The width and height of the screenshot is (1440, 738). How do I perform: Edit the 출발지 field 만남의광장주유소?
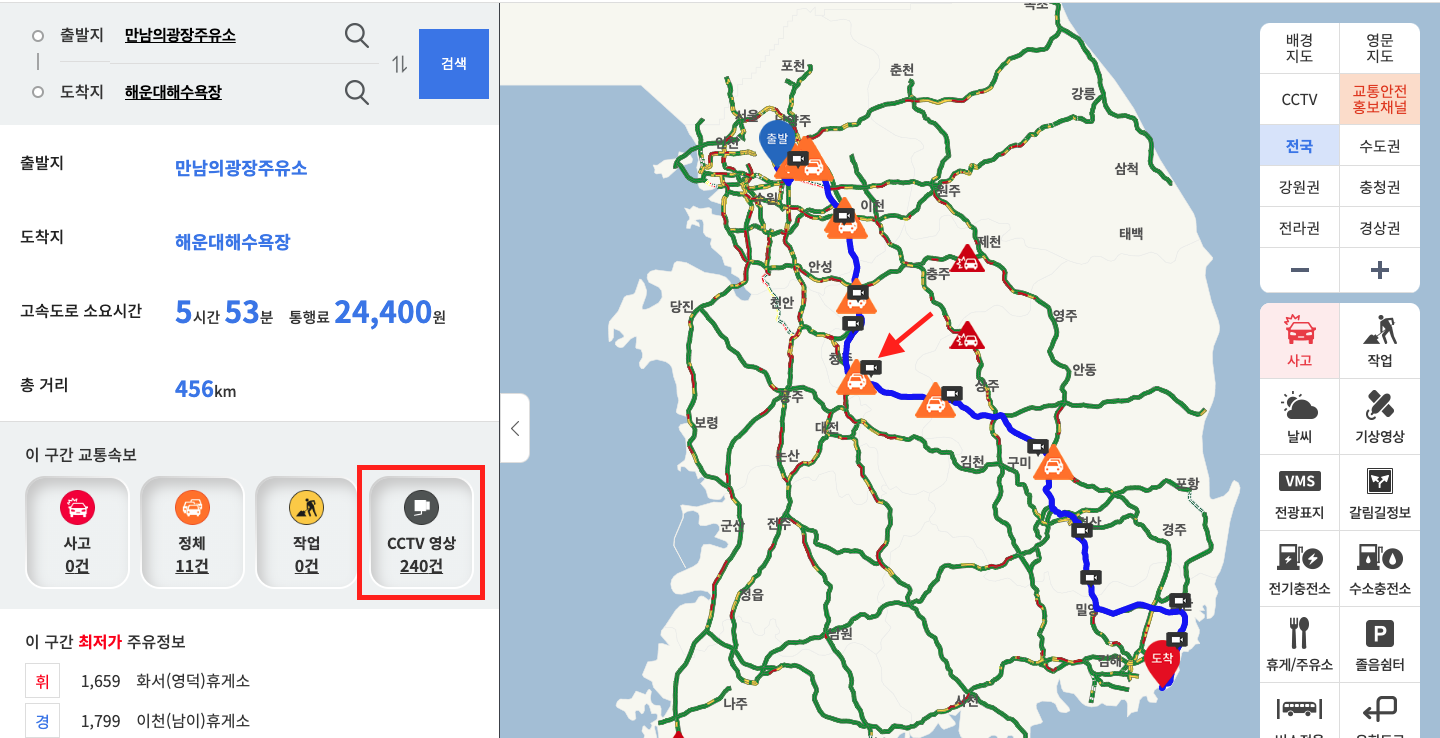tap(180, 36)
